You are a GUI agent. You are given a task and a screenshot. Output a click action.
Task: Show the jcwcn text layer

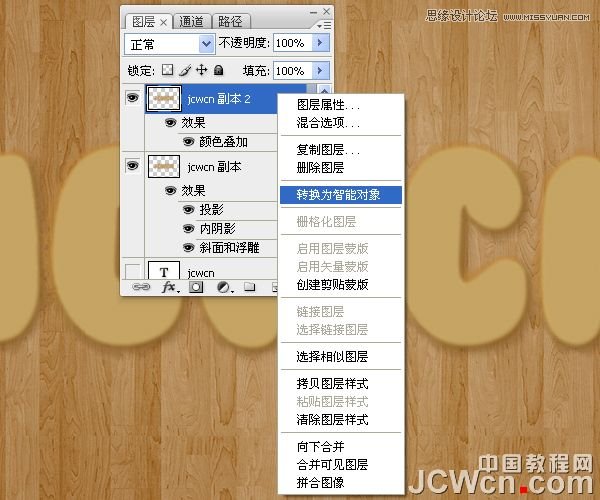(x=132, y=271)
